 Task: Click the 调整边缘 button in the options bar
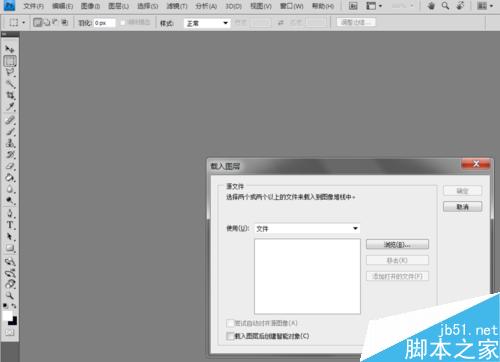tap(356, 22)
